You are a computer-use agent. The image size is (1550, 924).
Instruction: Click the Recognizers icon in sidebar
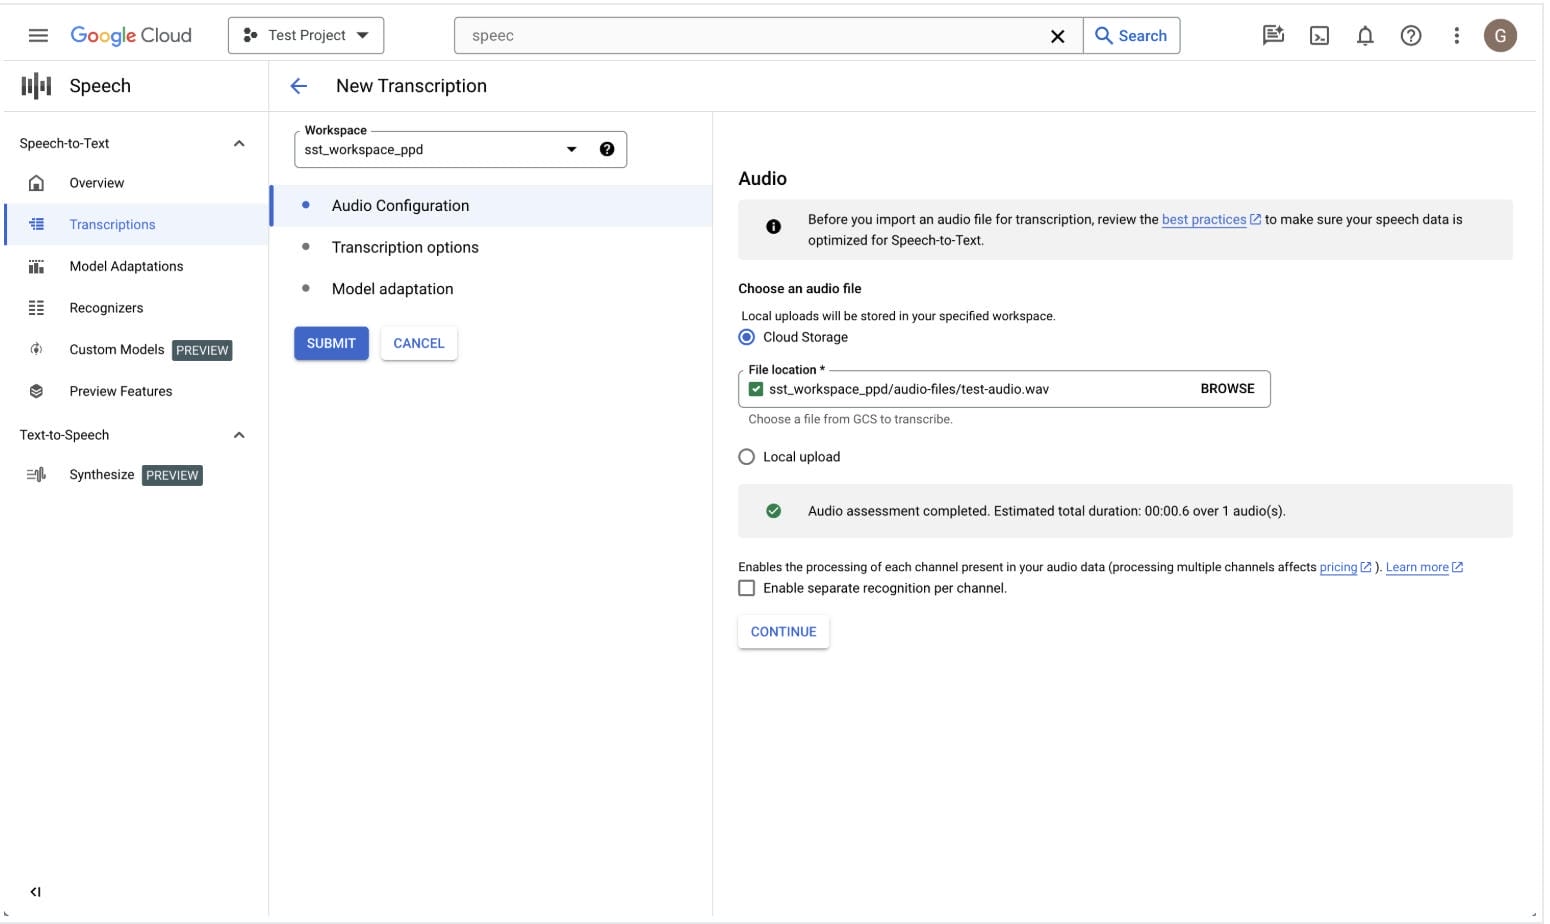tap(36, 308)
